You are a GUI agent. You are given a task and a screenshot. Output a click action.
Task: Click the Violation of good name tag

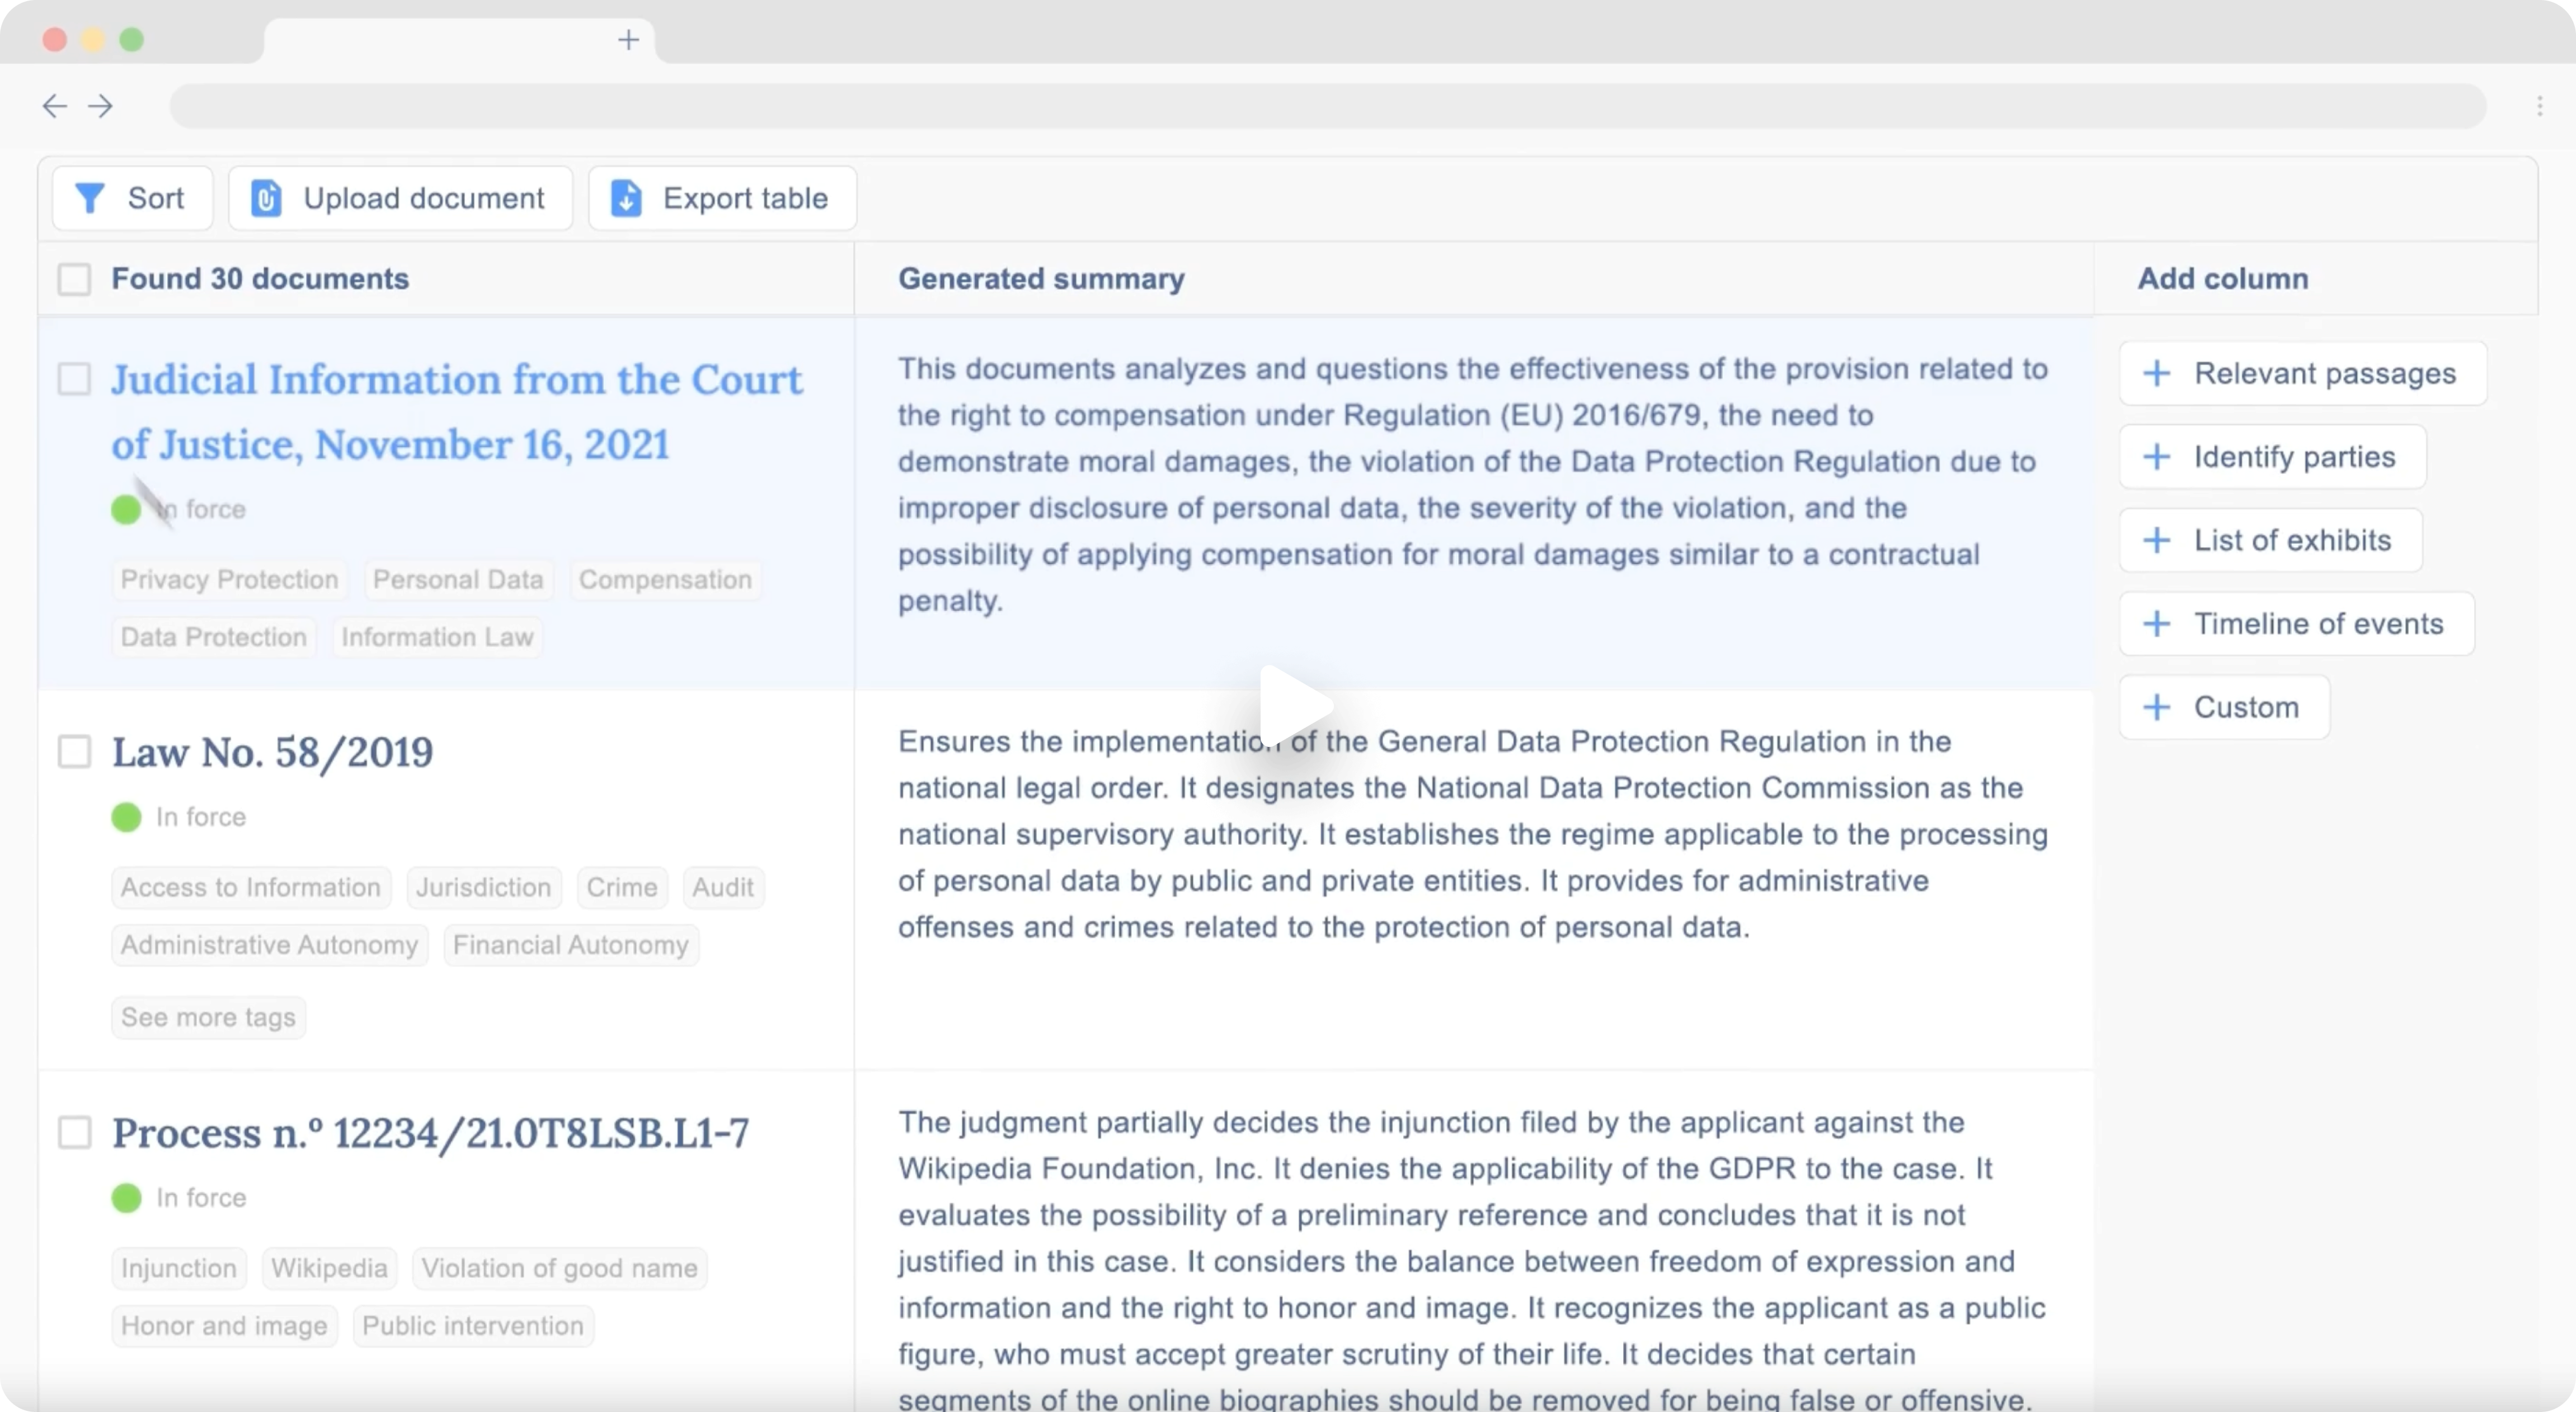[x=559, y=1269]
